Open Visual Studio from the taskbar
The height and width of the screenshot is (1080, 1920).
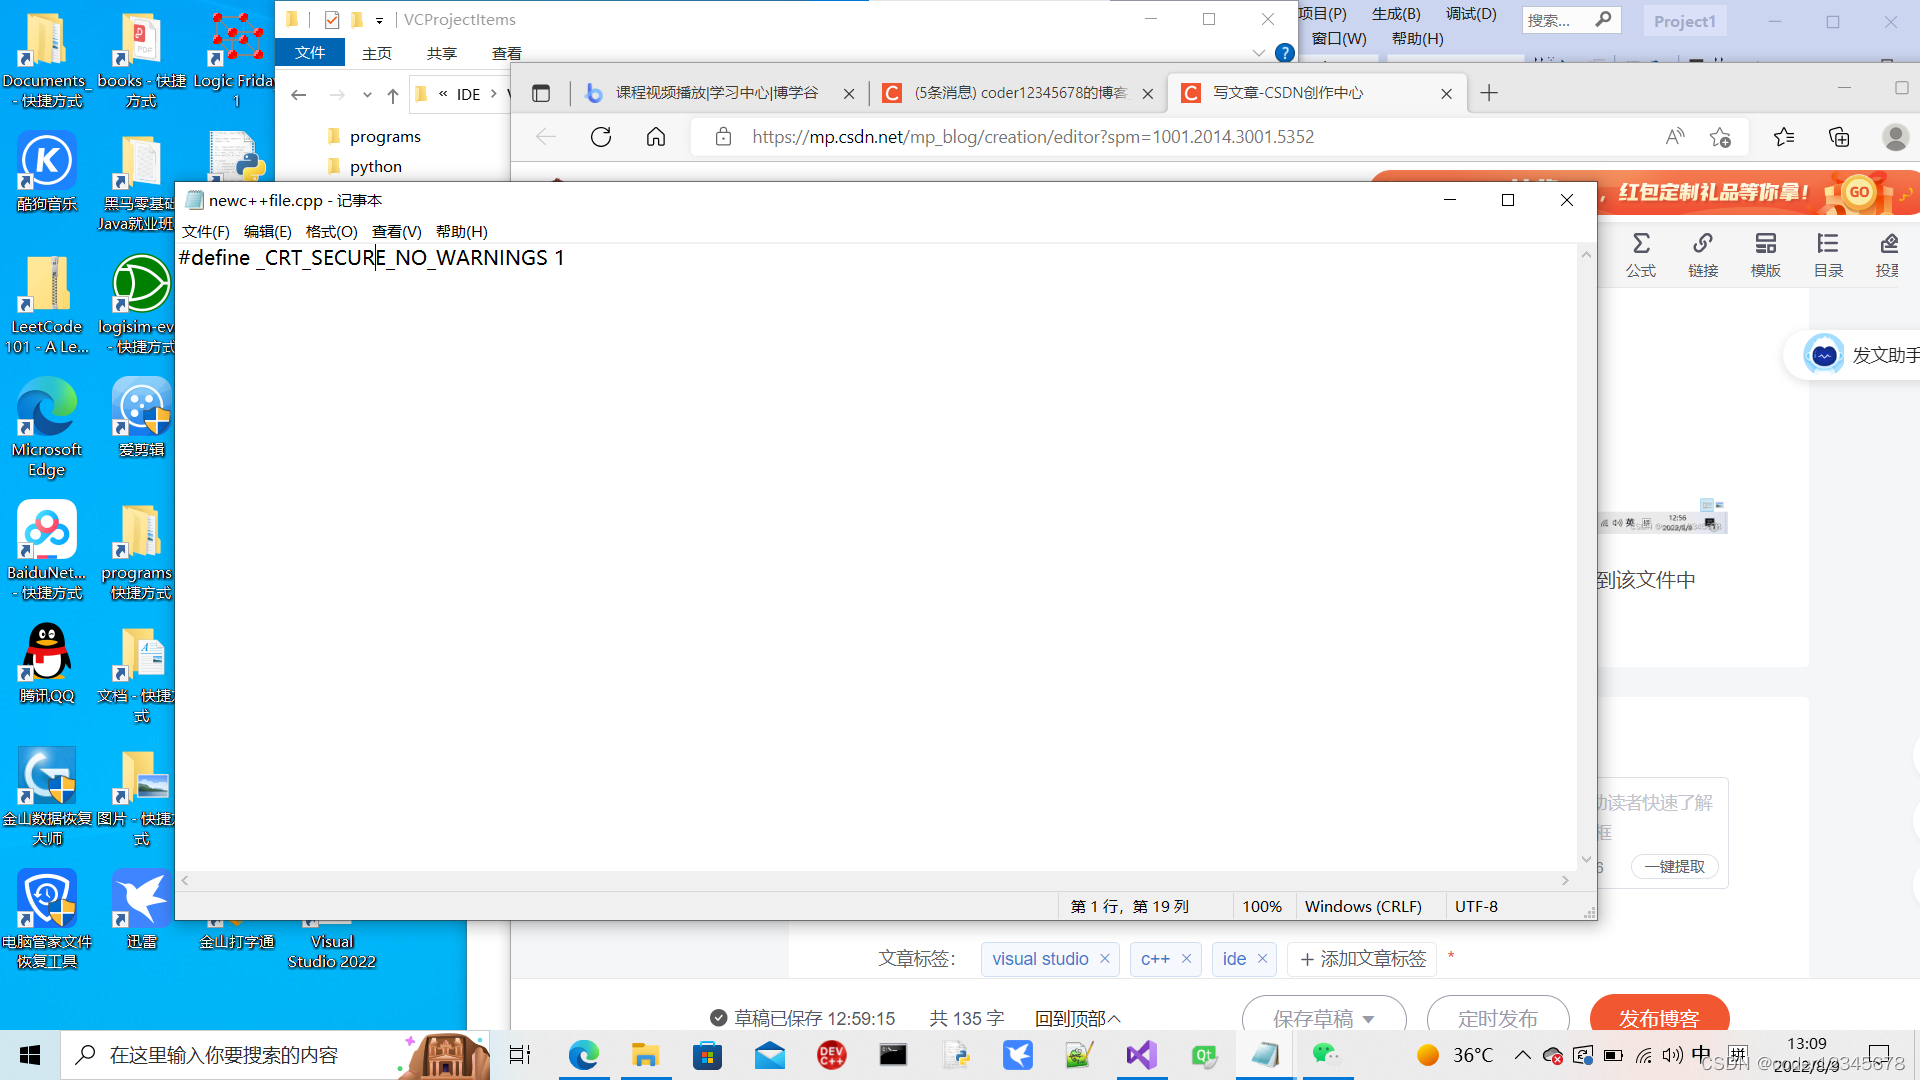coord(1141,1055)
